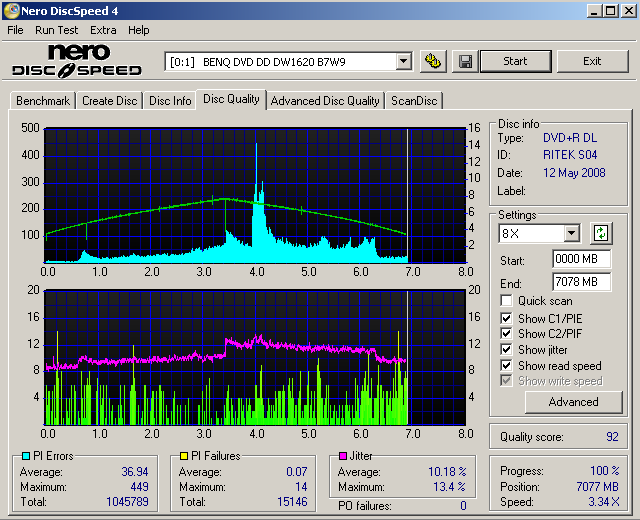Switch to the Create Disc tab
640x520 pixels.
pos(109,101)
